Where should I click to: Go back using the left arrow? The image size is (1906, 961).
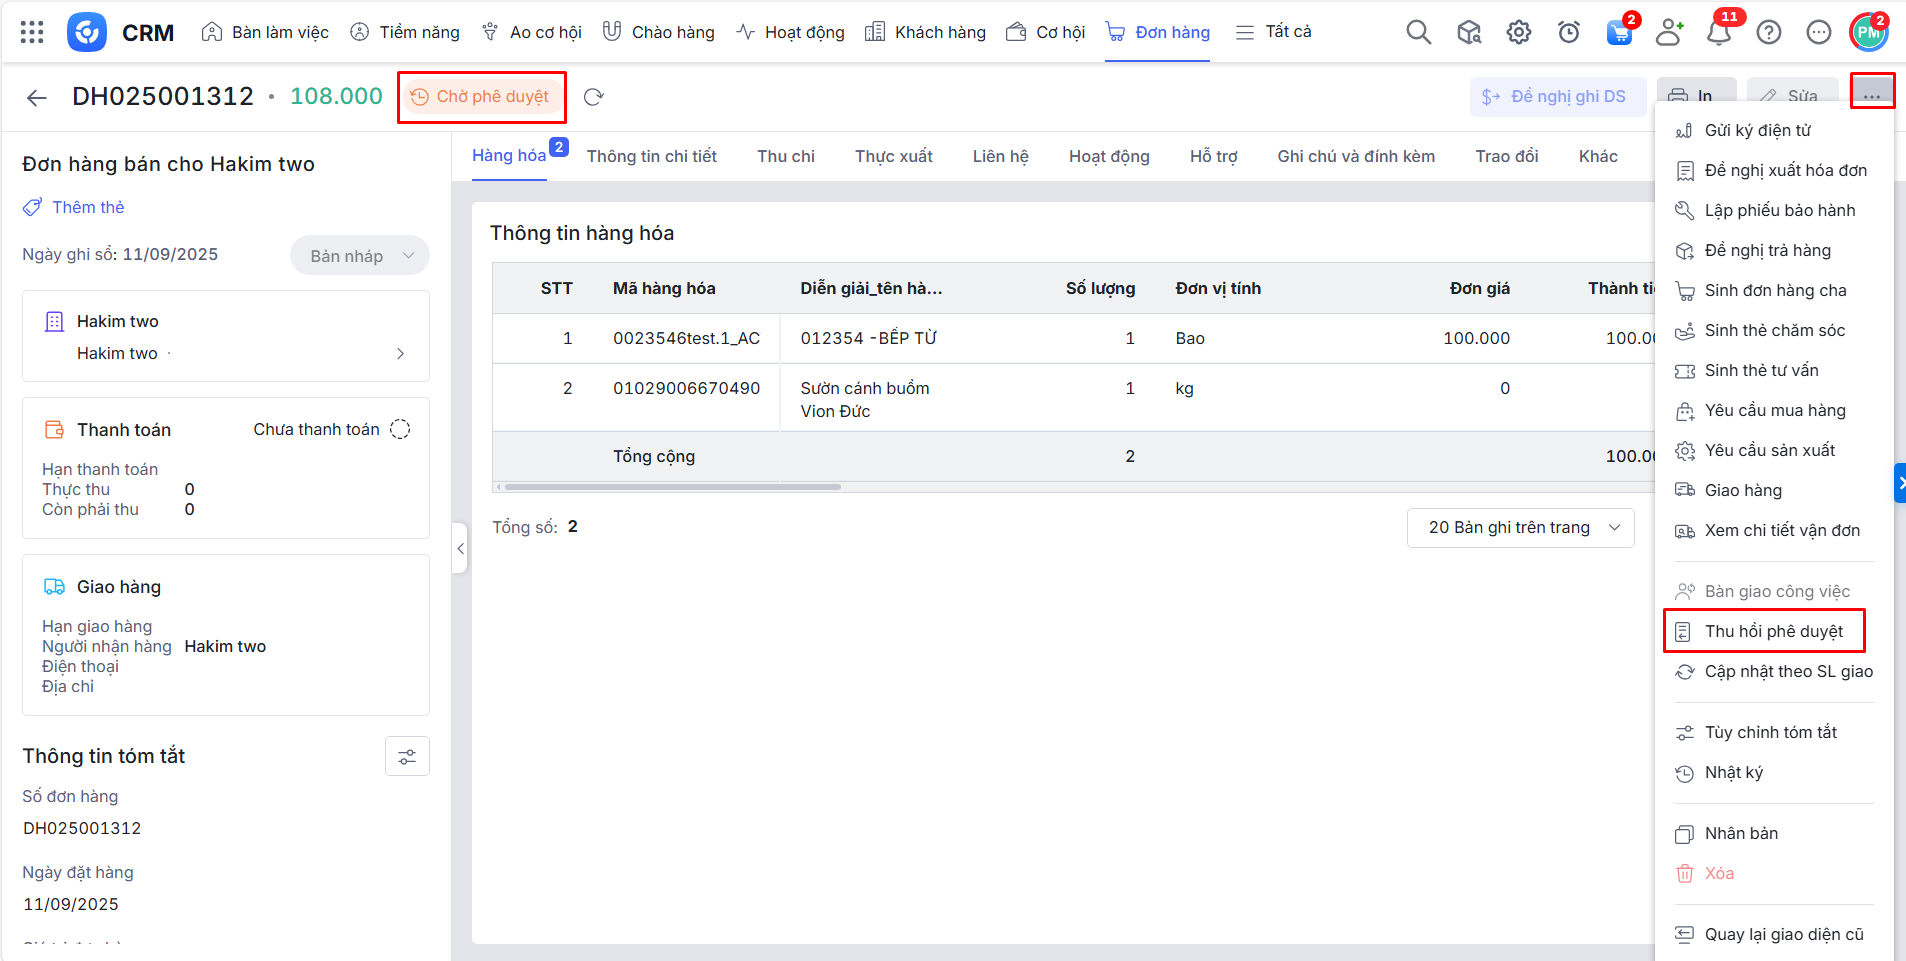tap(37, 97)
